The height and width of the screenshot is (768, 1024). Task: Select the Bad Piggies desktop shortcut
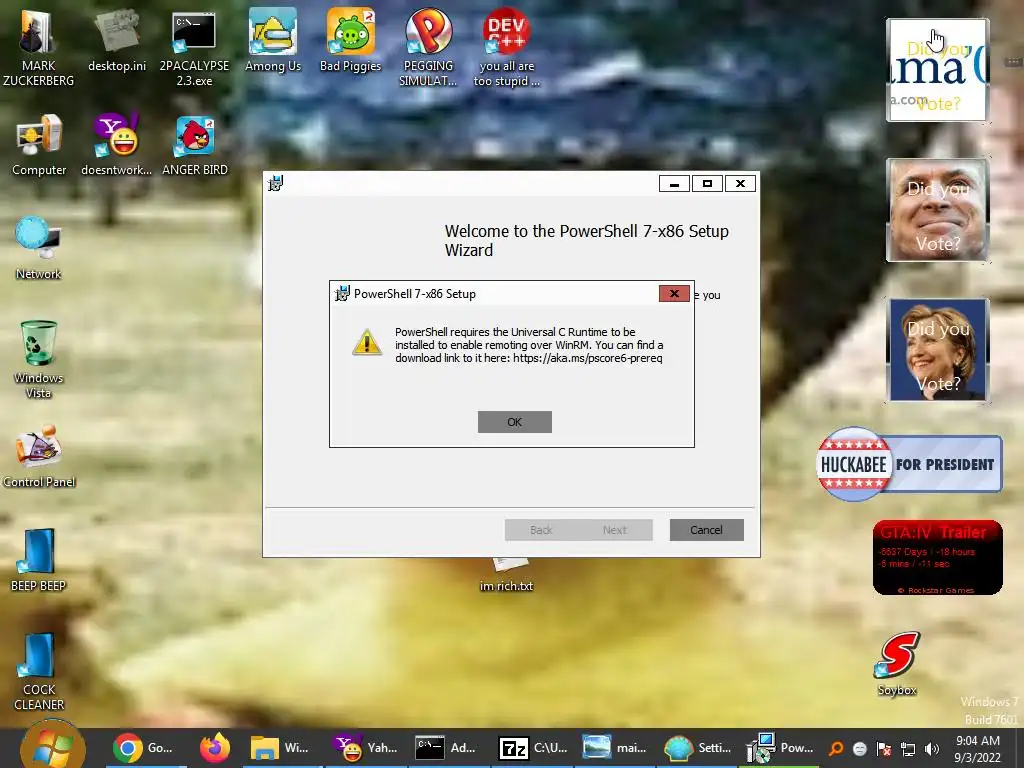click(x=351, y=40)
